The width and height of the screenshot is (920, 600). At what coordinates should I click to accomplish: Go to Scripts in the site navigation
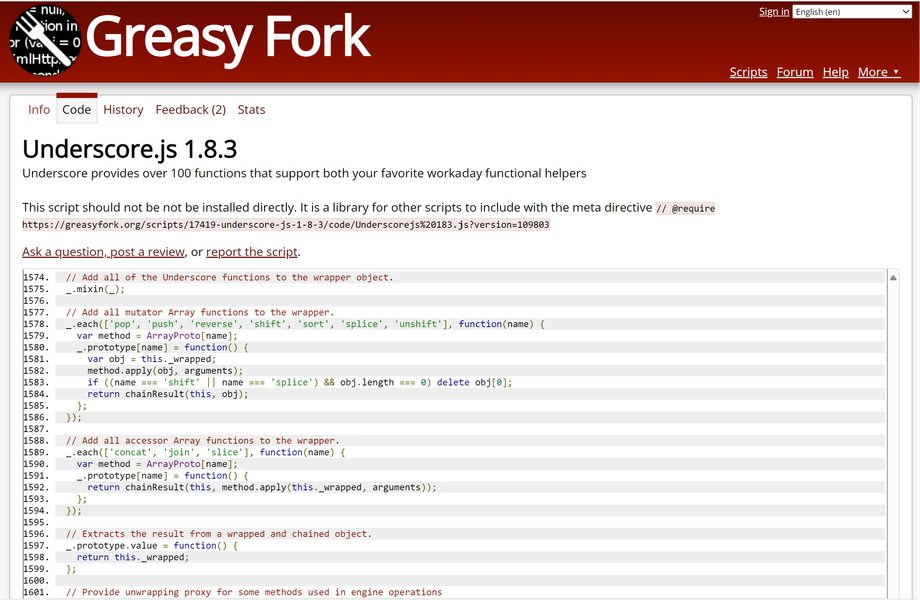pos(748,72)
